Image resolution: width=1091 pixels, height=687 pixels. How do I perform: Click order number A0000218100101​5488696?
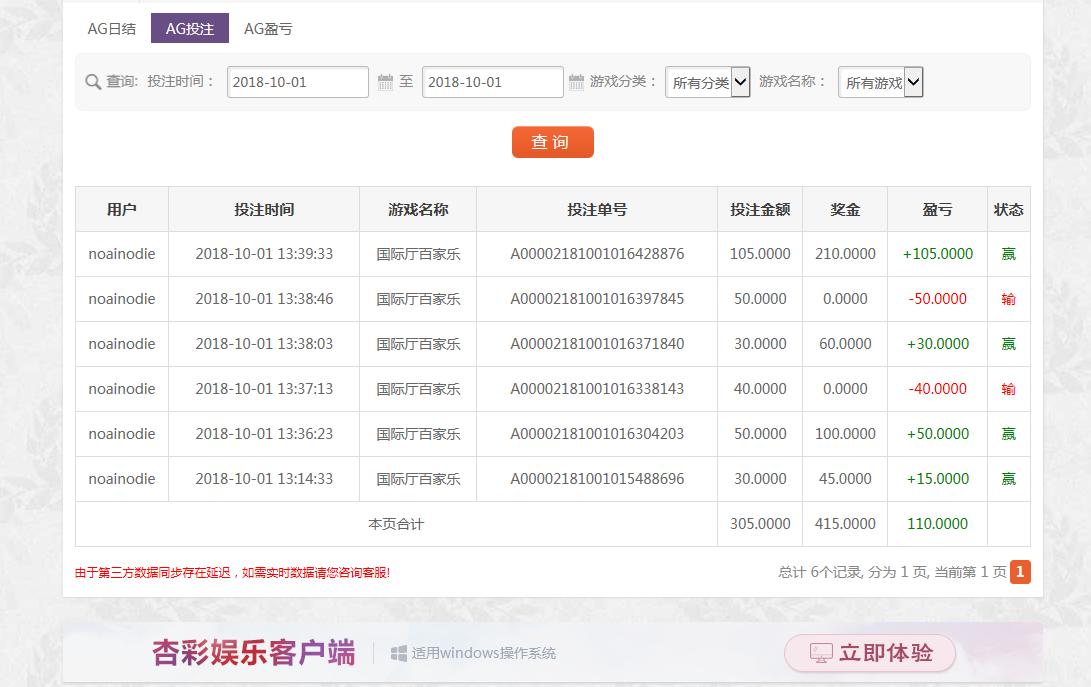point(597,479)
